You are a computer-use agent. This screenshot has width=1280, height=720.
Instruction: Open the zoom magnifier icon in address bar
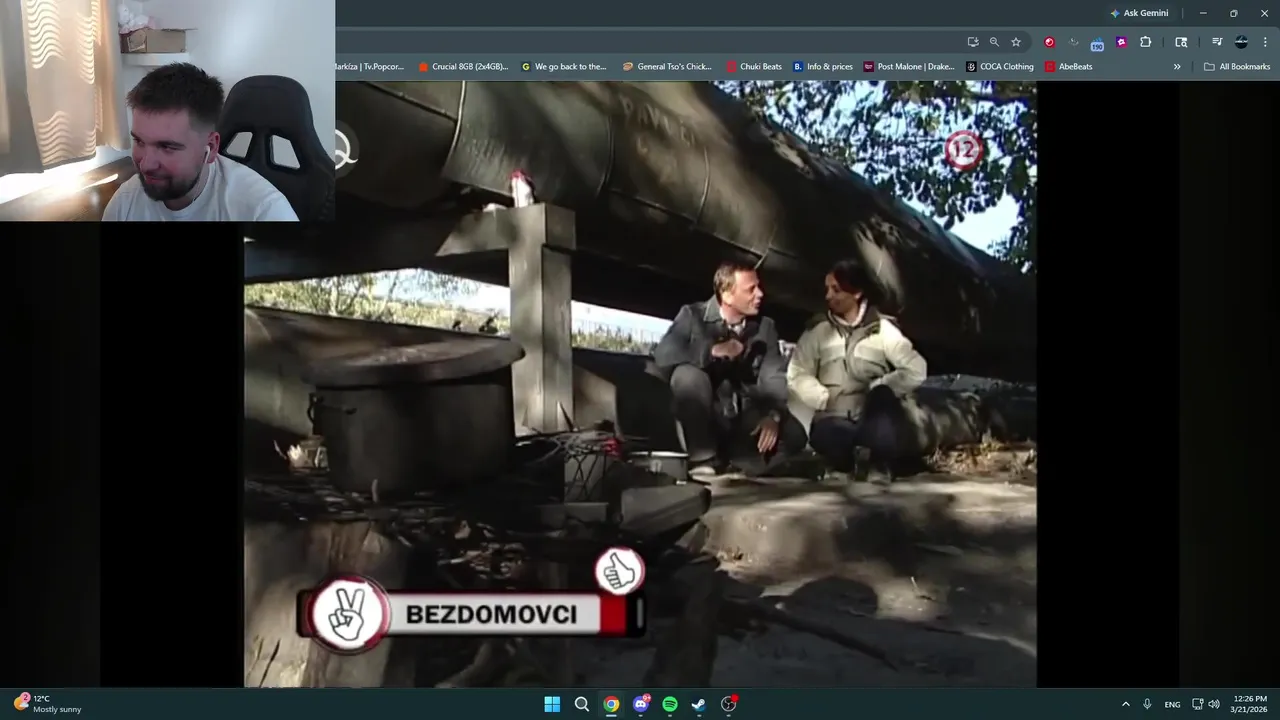(x=994, y=42)
